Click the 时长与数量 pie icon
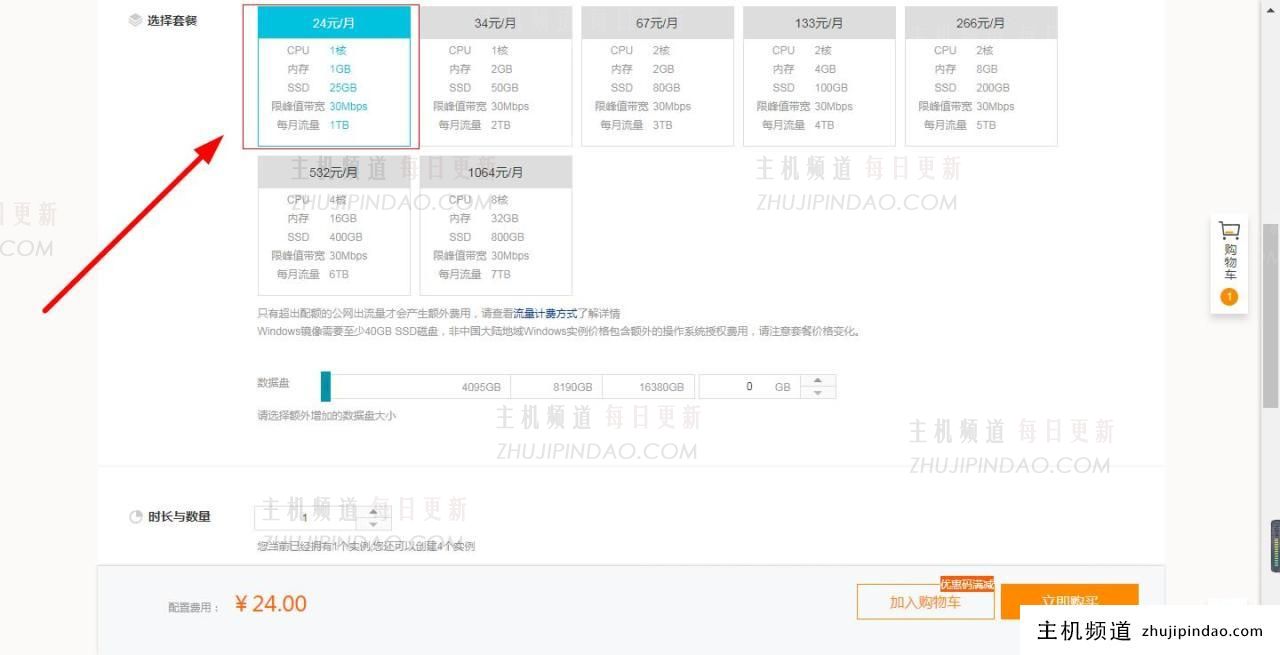 136,517
